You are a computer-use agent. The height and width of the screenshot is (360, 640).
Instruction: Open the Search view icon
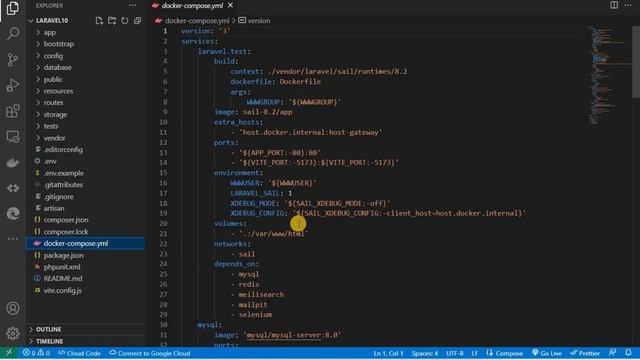[x=13, y=33]
